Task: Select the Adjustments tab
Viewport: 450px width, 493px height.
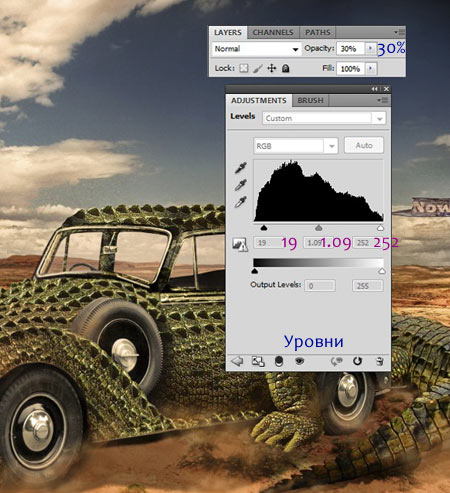Action: point(259,100)
